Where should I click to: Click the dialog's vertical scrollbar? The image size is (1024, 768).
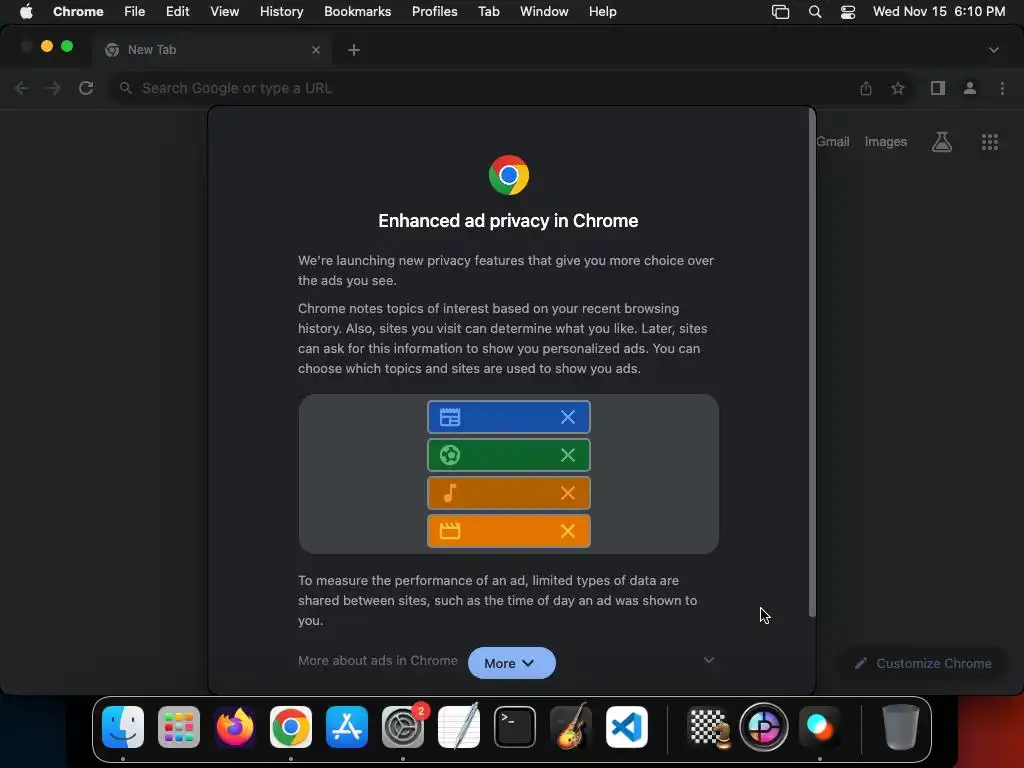(812, 363)
